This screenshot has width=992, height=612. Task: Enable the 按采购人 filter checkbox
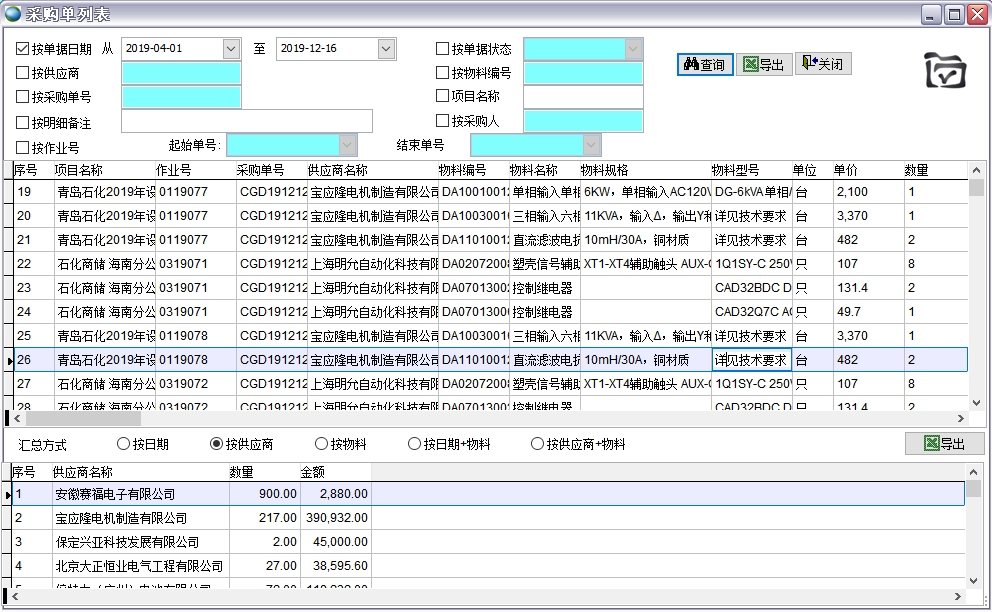pyautogui.click(x=443, y=121)
